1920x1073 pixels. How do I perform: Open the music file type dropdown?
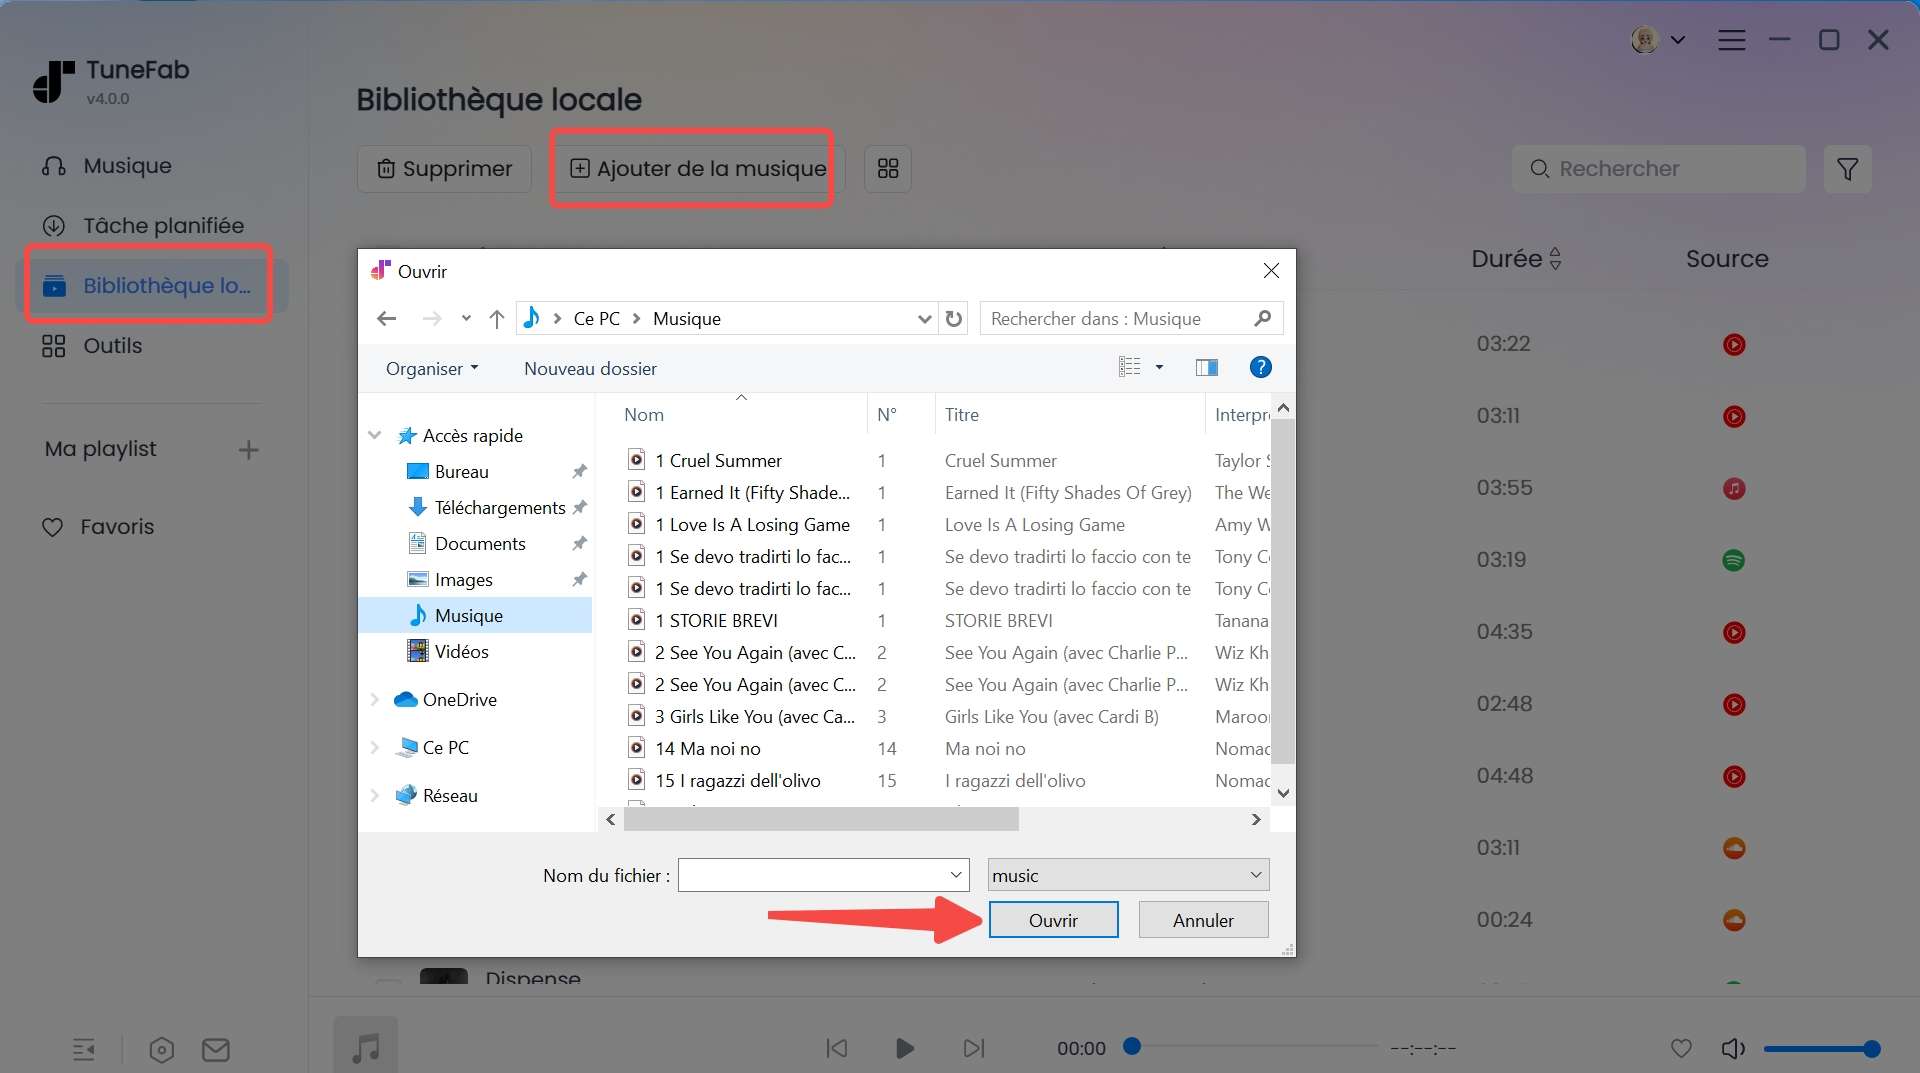[1128, 875]
